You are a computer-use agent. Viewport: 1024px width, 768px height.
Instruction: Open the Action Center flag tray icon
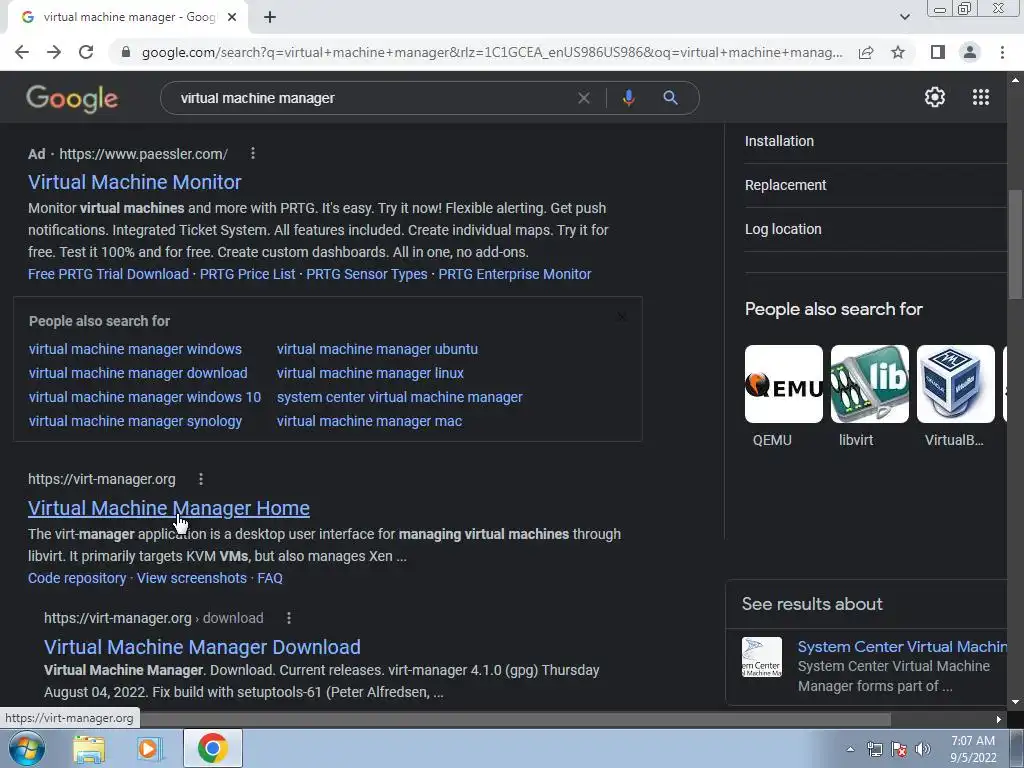click(x=899, y=749)
